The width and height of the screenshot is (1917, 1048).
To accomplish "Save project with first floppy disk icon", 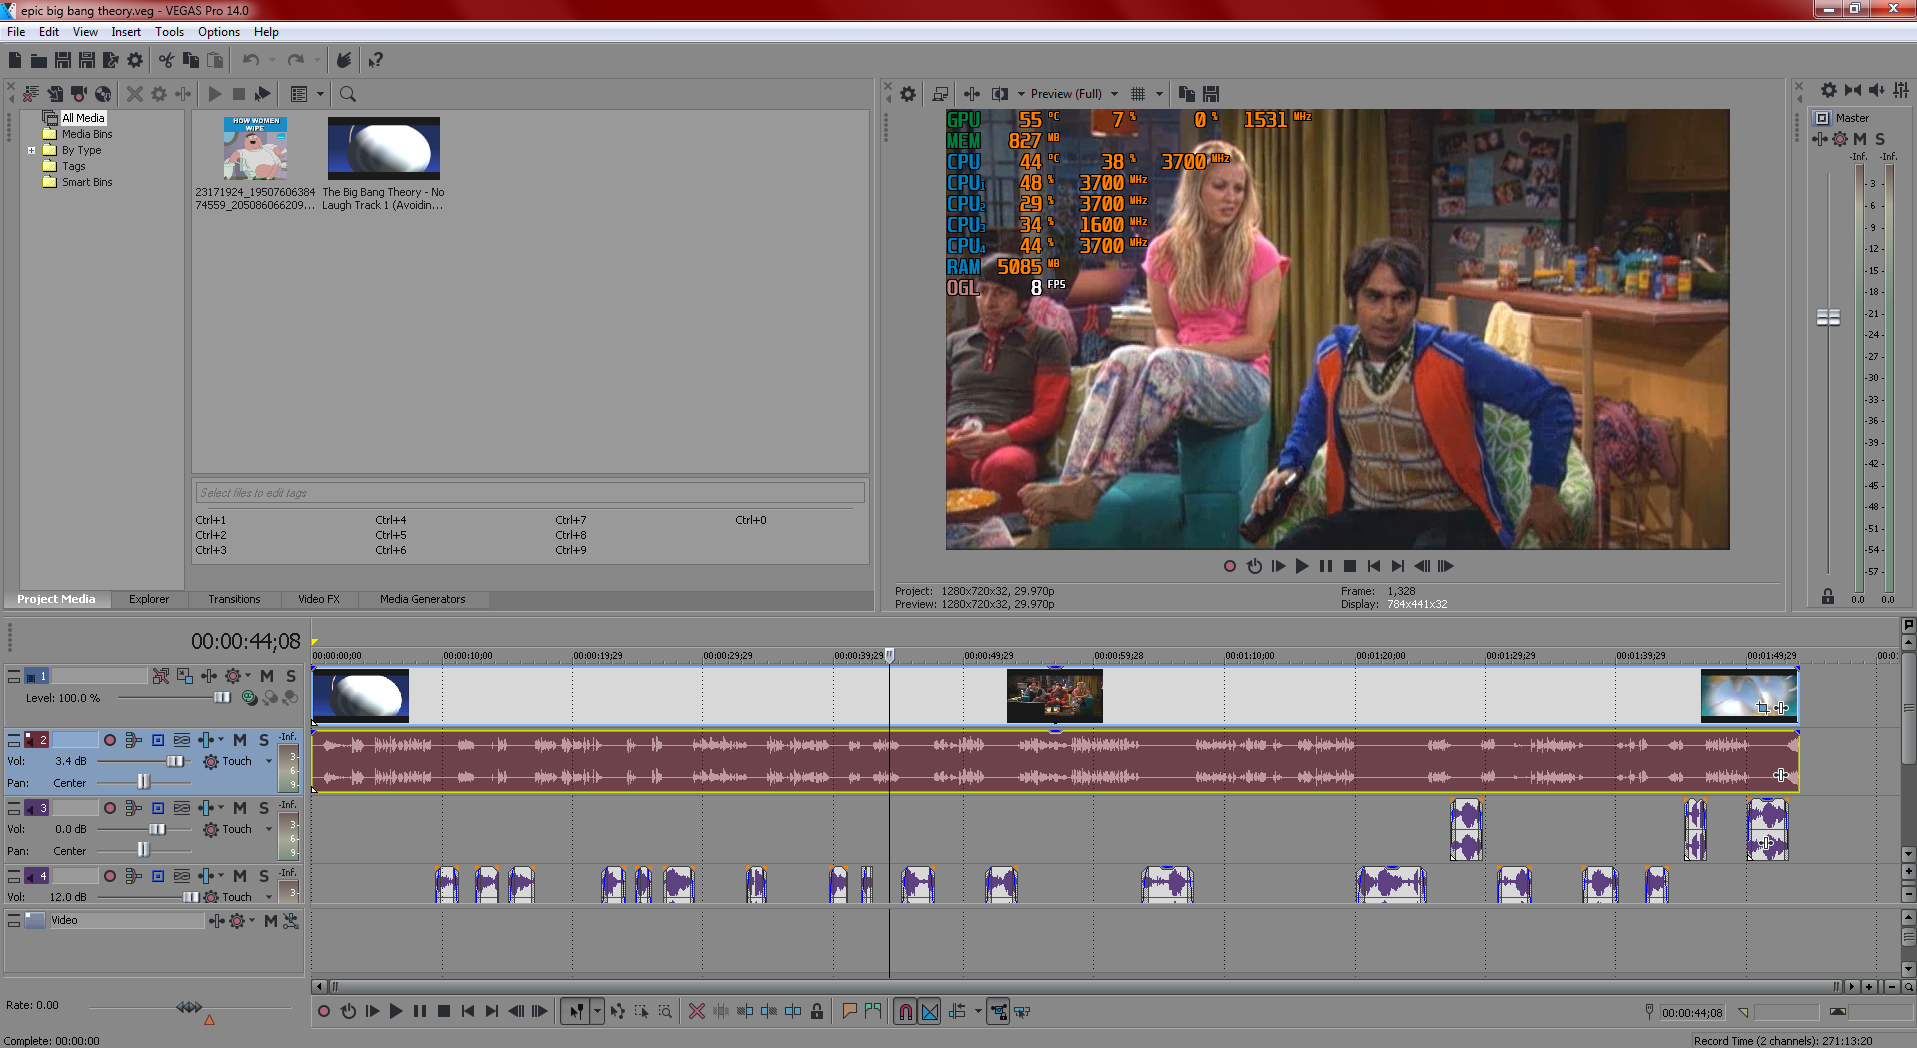I will (62, 60).
